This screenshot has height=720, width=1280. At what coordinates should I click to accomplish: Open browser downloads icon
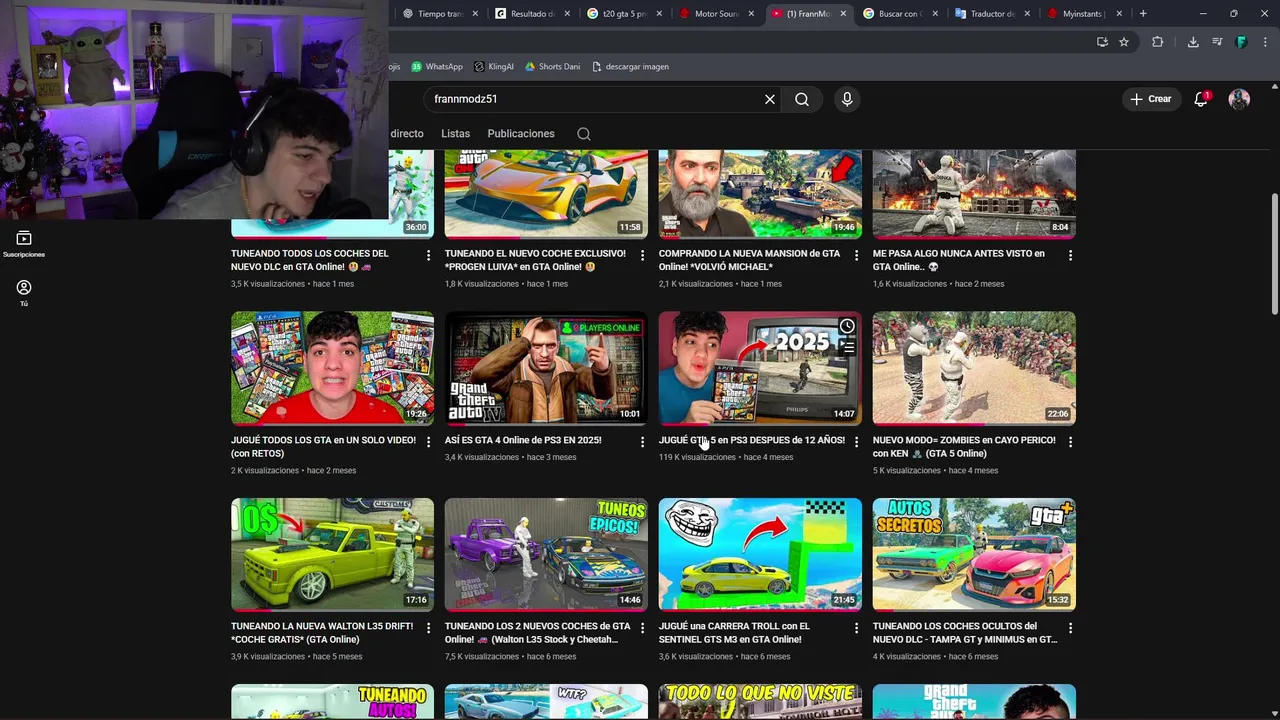[x=1193, y=42]
